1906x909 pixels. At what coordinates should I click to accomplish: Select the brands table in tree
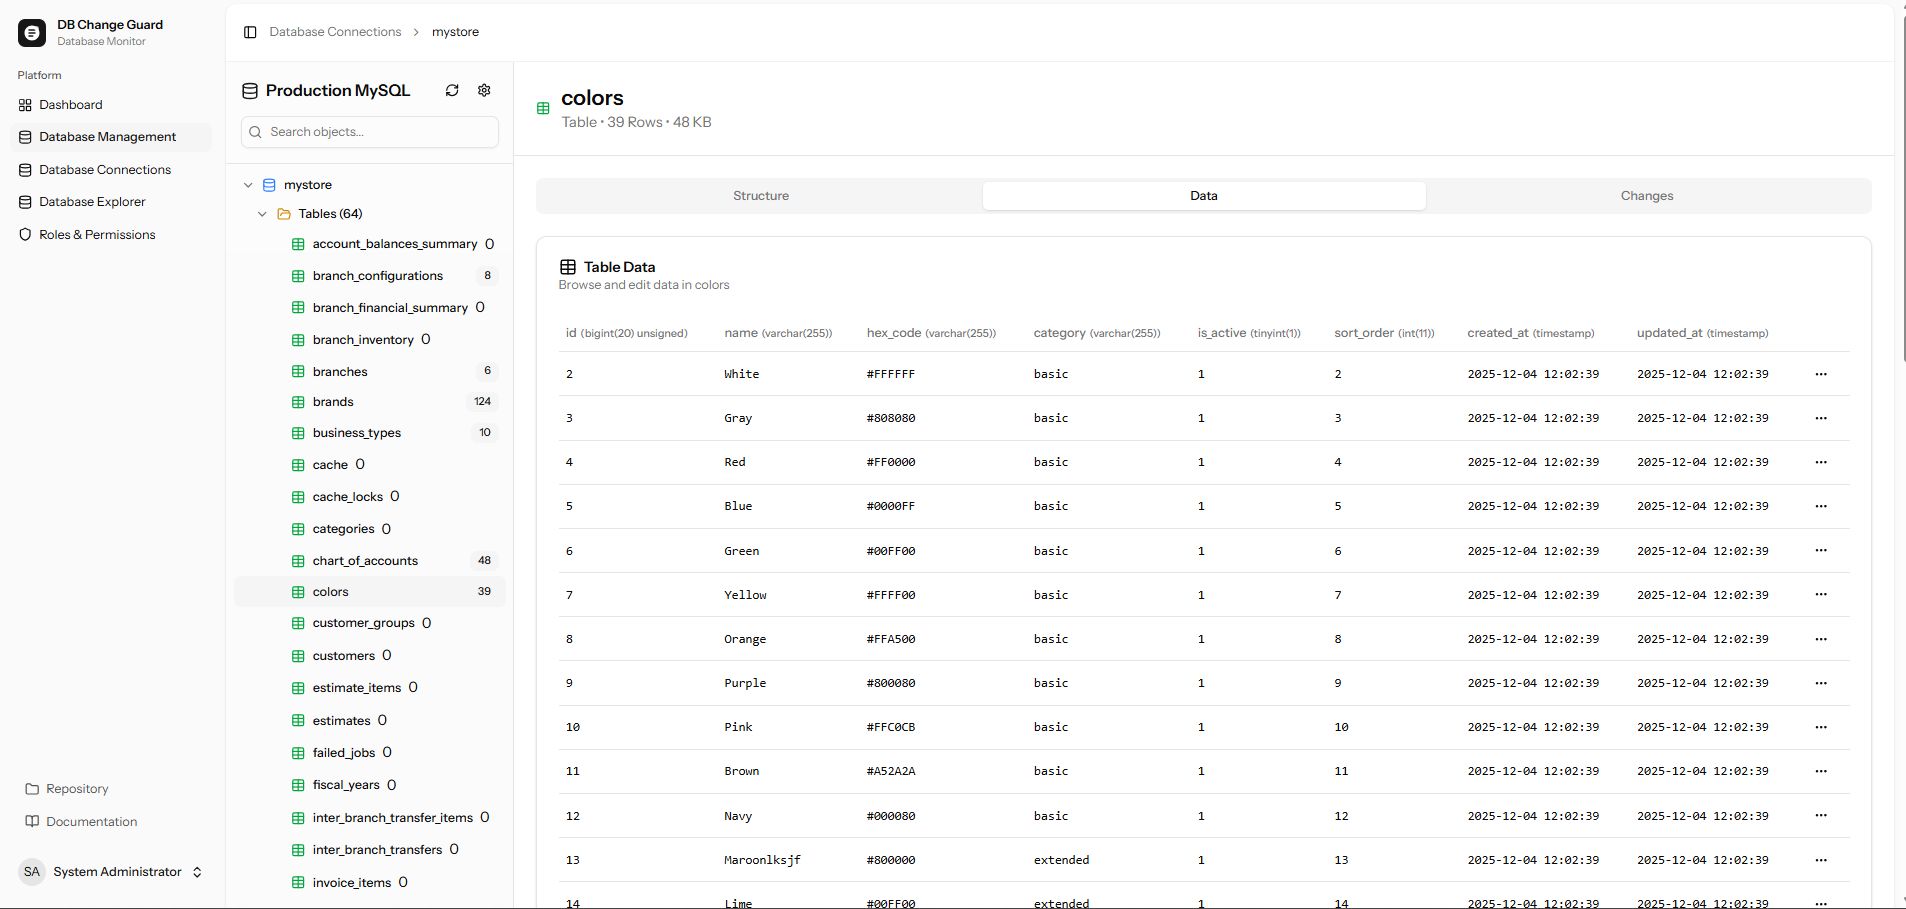click(x=333, y=402)
